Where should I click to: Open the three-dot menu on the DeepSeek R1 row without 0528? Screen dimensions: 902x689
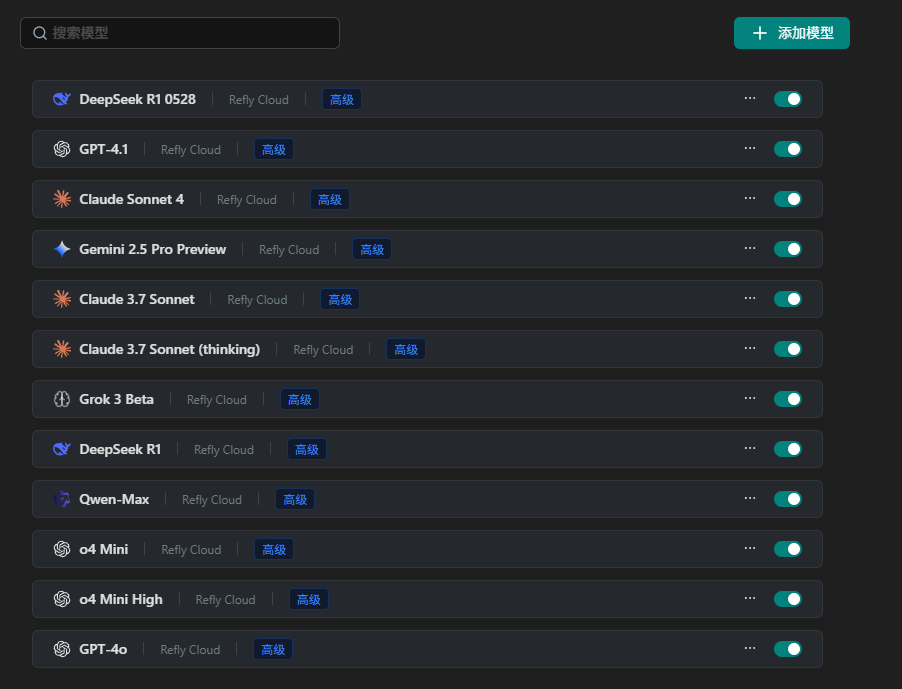pos(750,449)
